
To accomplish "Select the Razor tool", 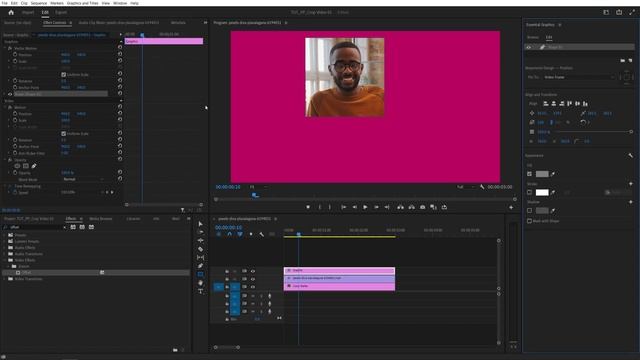I will coord(200,249).
